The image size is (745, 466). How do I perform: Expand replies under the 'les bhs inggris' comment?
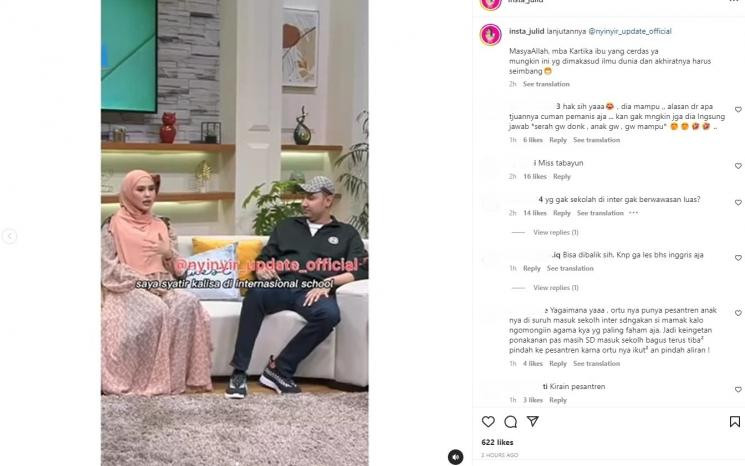coord(555,288)
